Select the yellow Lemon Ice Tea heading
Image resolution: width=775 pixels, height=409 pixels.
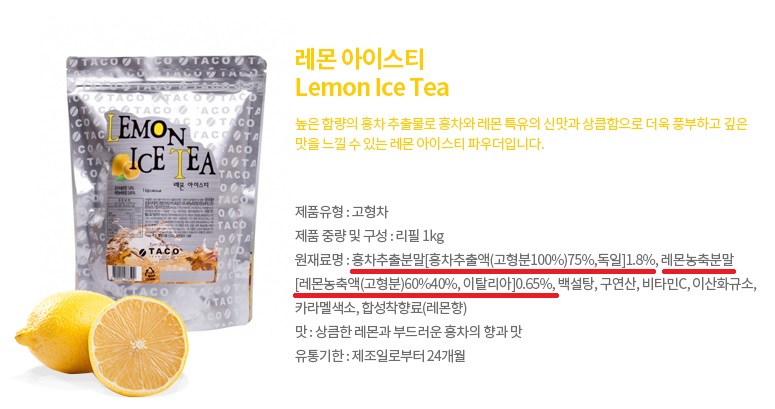point(372,87)
